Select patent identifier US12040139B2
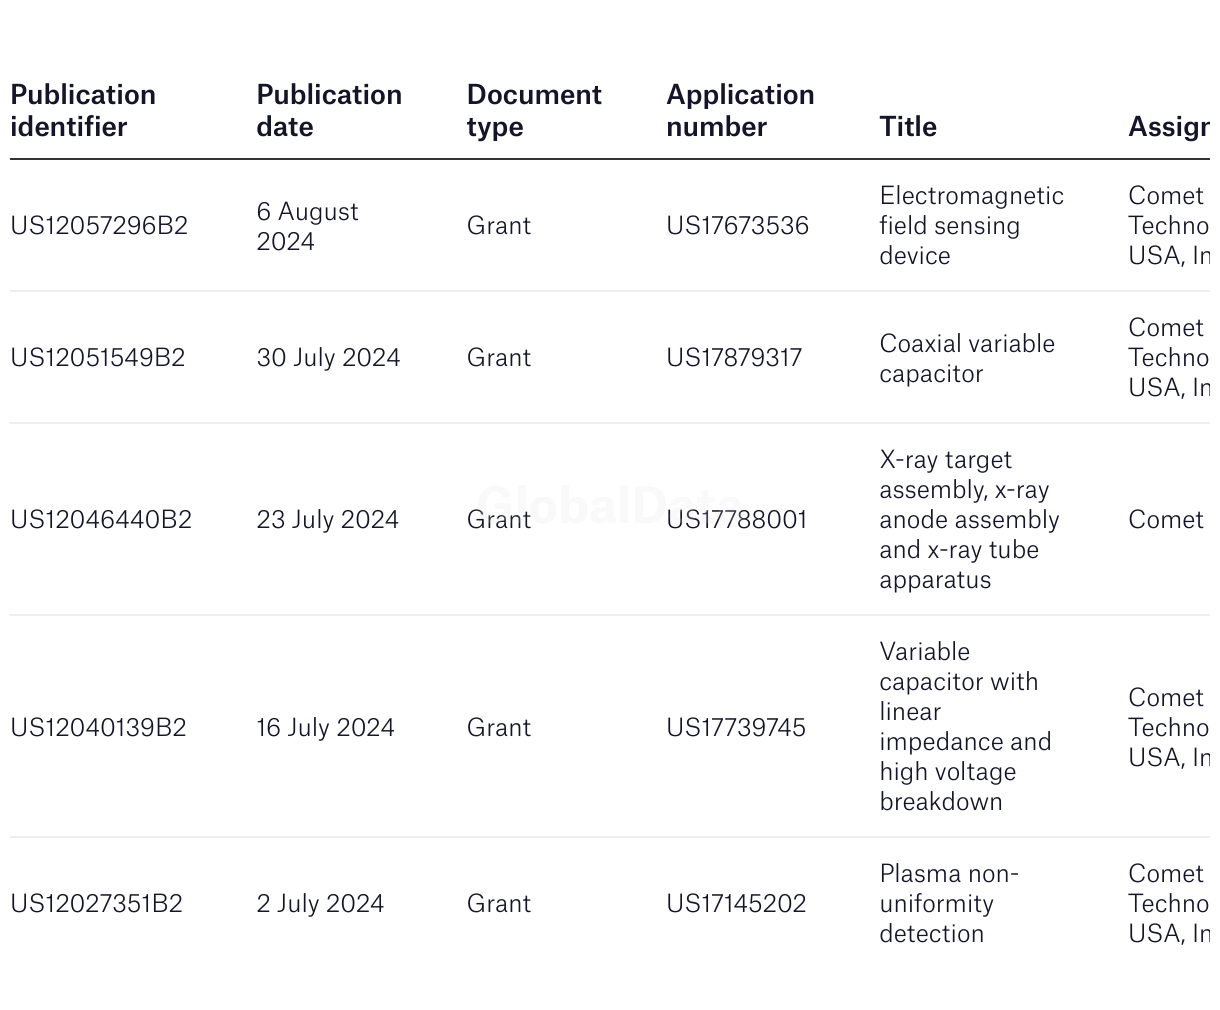This screenshot has height=1010, width=1220. coord(98,728)
